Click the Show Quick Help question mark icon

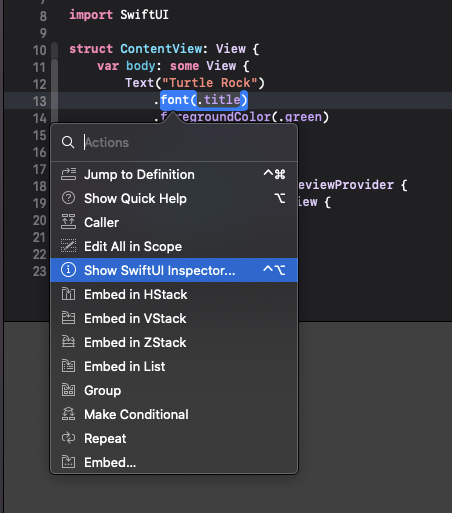coord(68,198)
